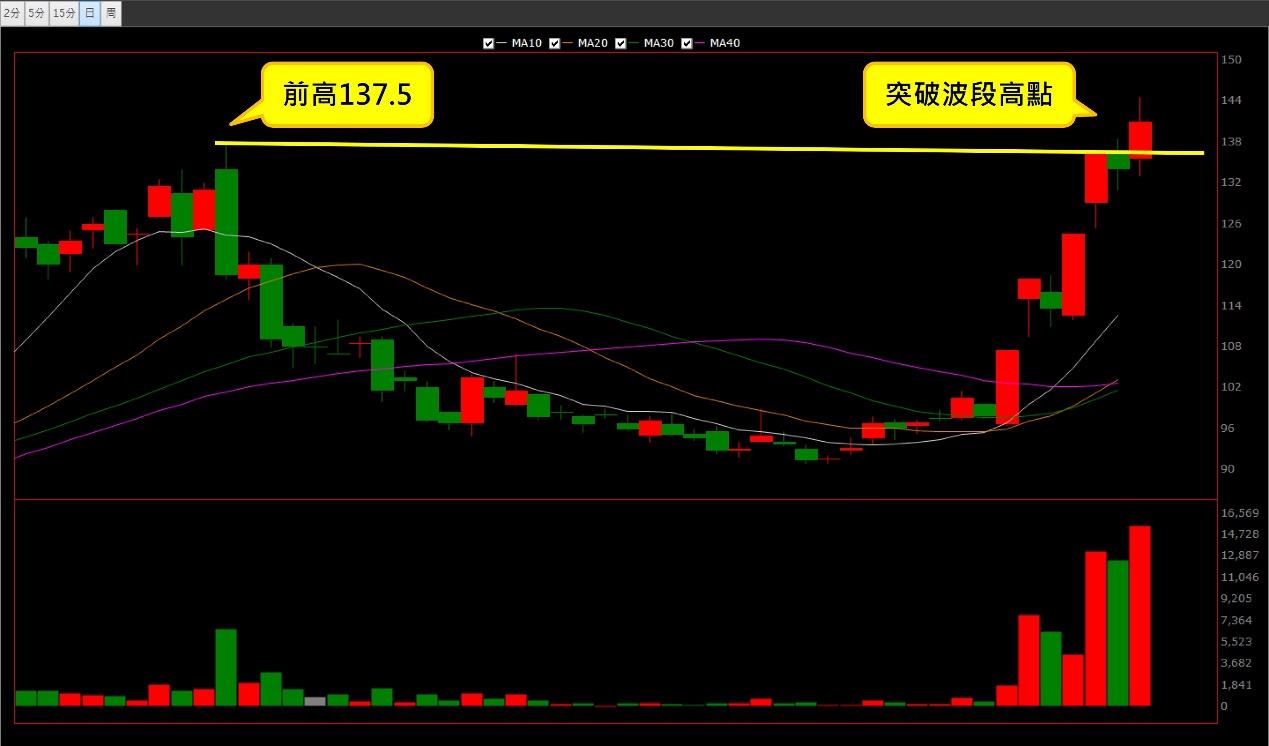The height and width of the screenshot is (746, 1269).
Task: Click the 120 price axis label
Action: click(1231, 265)
